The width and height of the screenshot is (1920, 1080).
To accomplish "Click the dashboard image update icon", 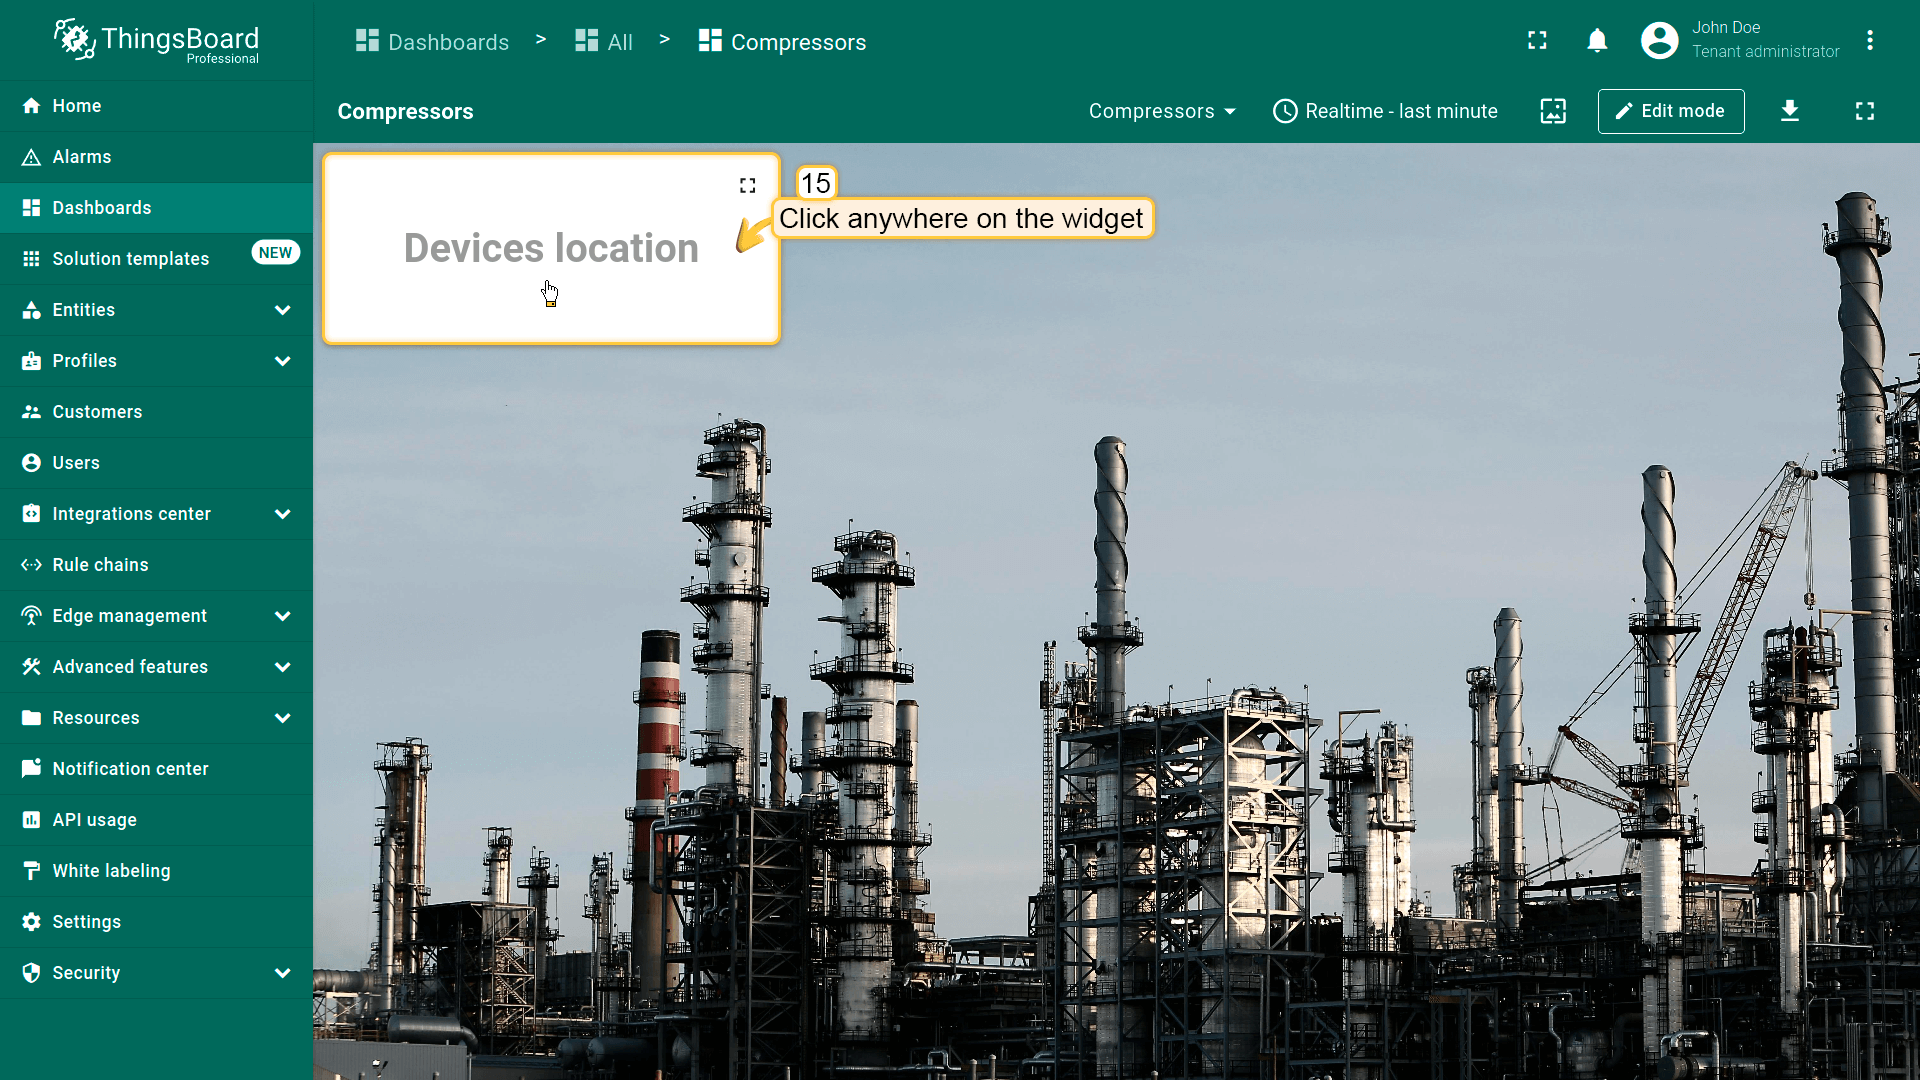I will tap(1553, 111).
